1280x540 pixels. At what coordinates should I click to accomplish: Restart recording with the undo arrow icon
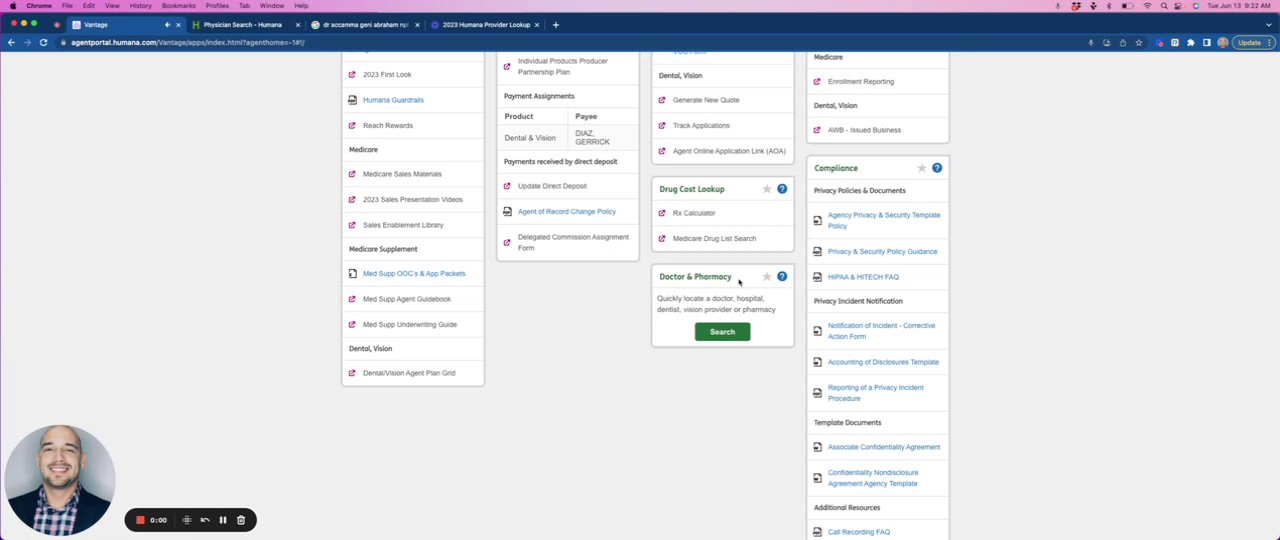click(205, 520)
